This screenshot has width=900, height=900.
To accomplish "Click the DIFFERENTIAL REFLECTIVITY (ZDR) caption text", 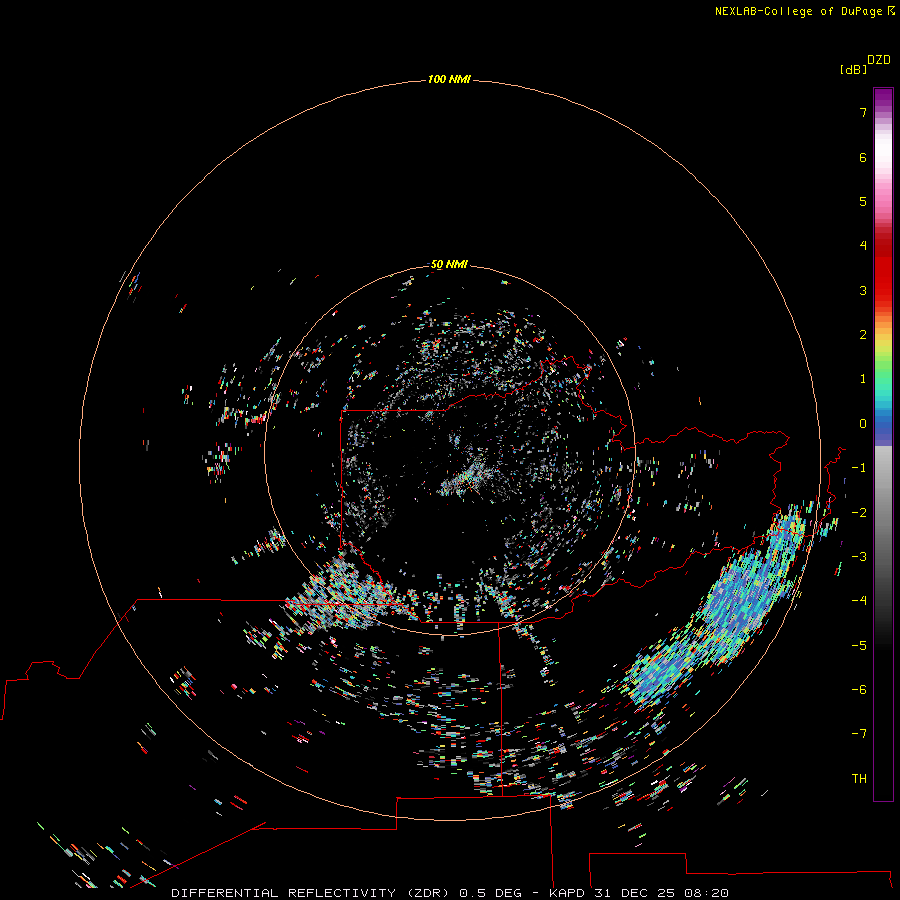I will [x=311, y=893].
